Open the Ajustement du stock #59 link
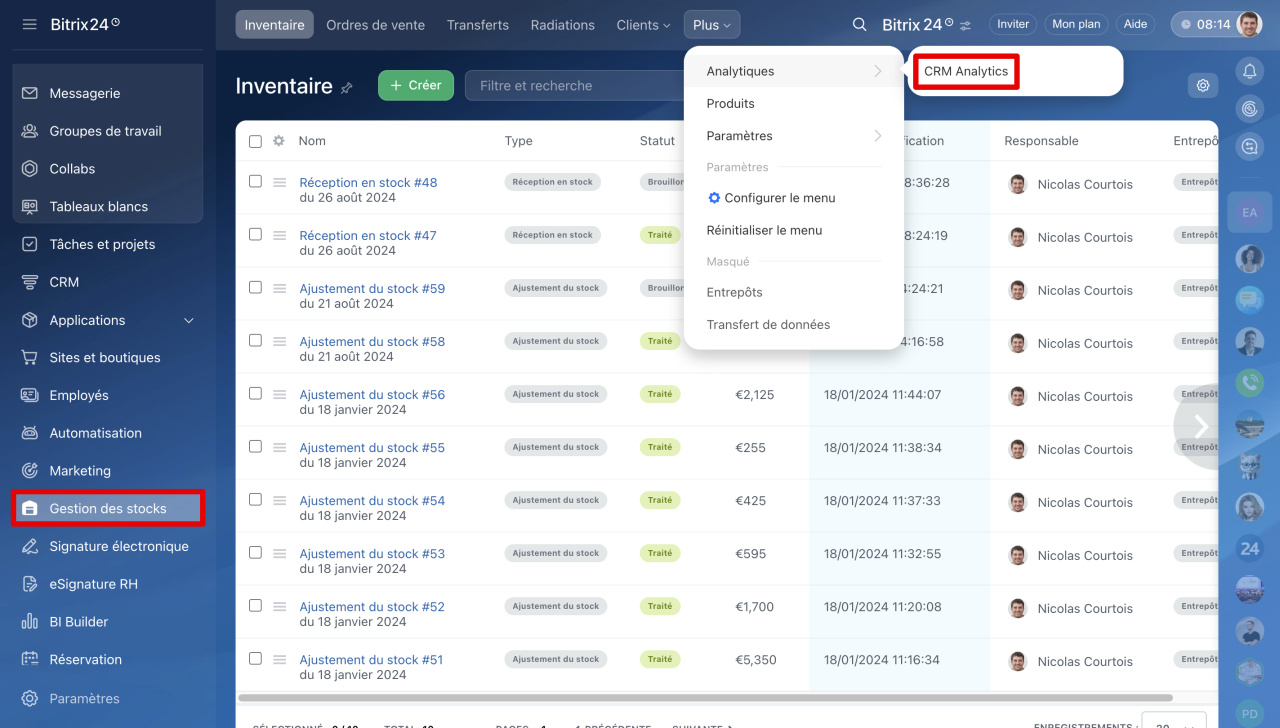Viewport: 1280px width, 728px height. pos(372,289)
